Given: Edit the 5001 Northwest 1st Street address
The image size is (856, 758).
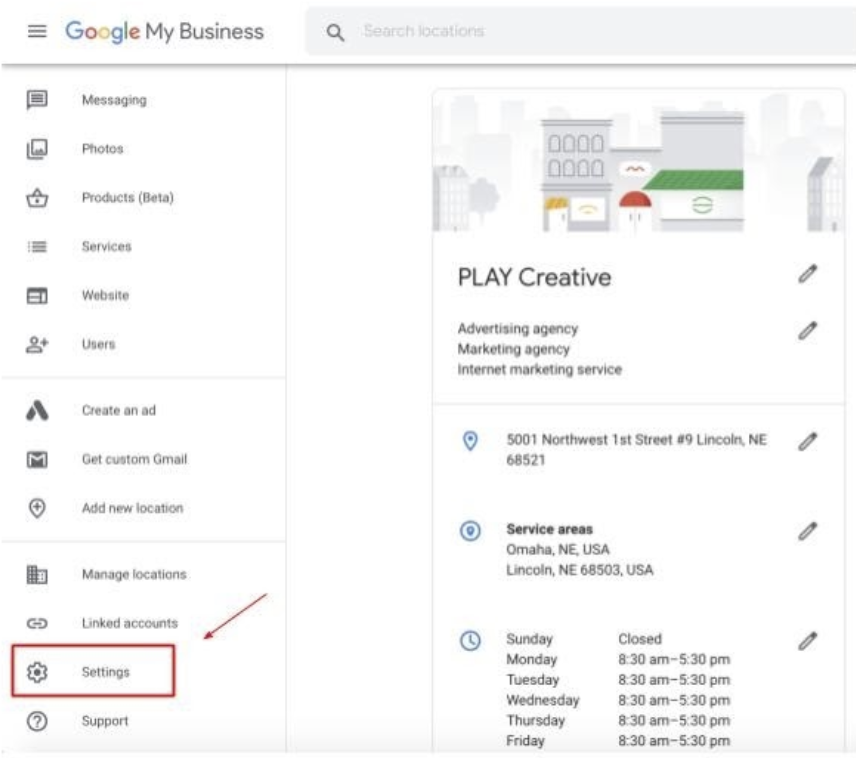Looking at the screenshot, I should [807, 442].
